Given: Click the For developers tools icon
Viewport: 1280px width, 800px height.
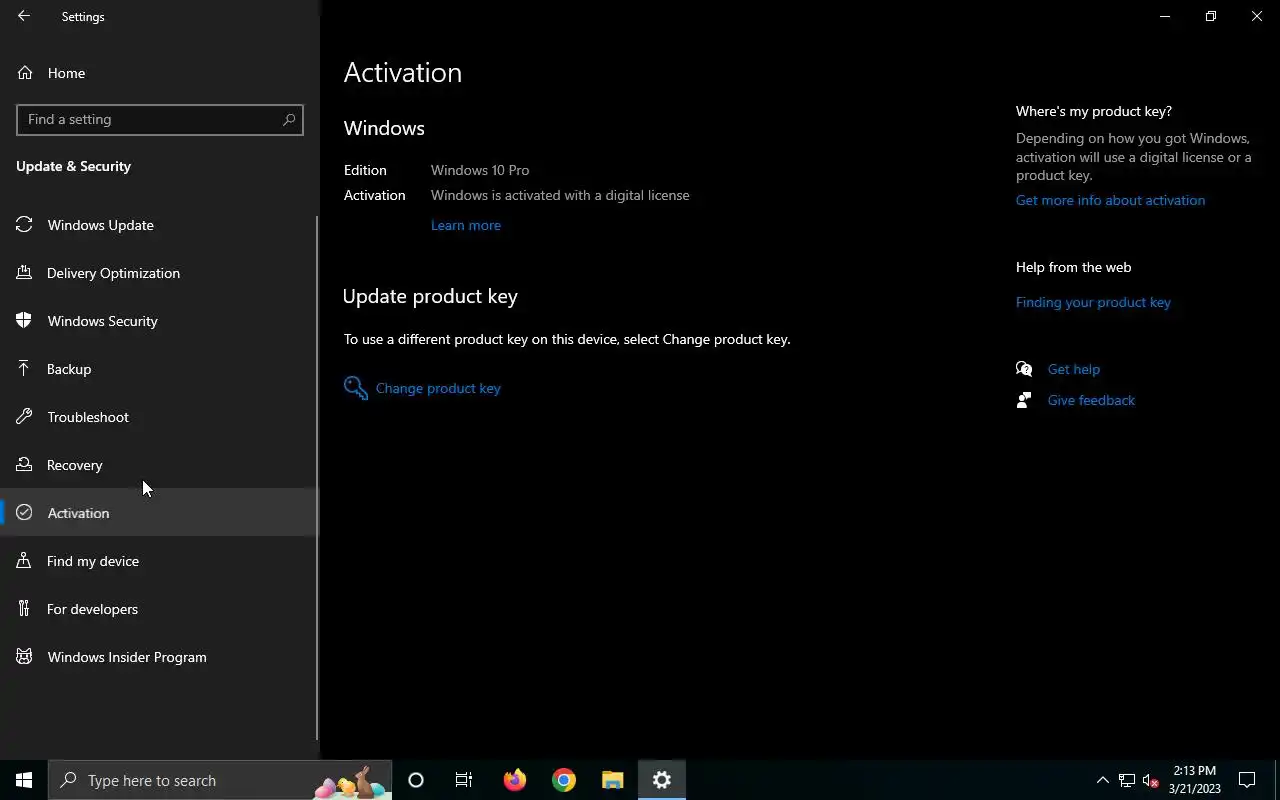Looking at the screenshot, I should pyautogui.click(x=24, y=609).
